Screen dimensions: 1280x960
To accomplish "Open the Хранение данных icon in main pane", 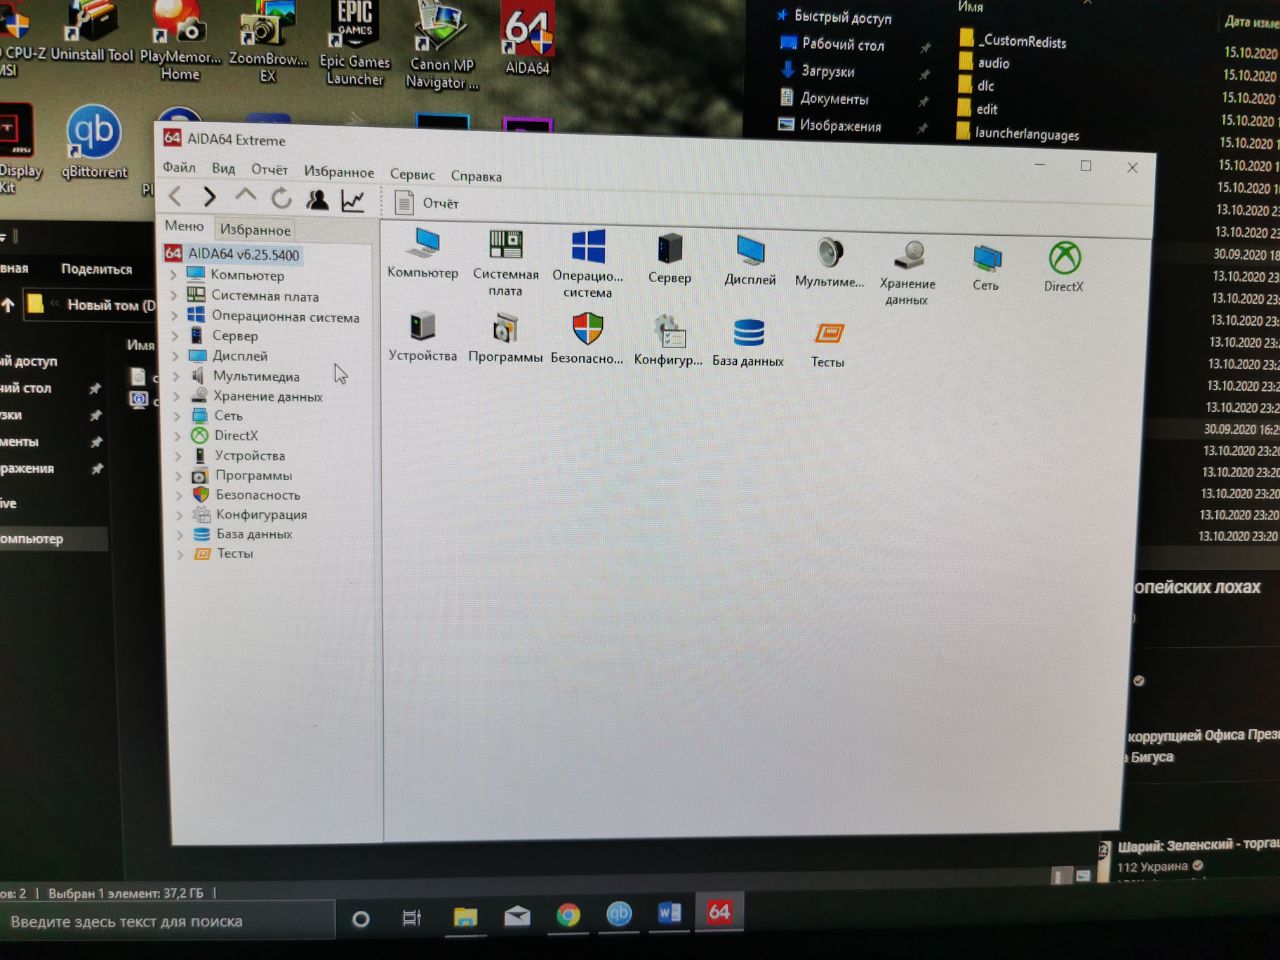I will click(908, 256).
